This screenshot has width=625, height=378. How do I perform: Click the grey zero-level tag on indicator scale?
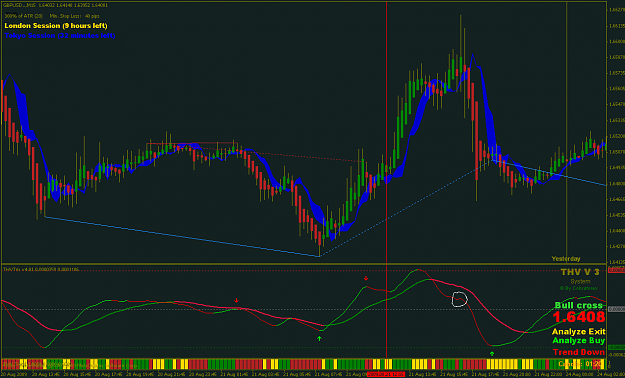click(617, 309)
